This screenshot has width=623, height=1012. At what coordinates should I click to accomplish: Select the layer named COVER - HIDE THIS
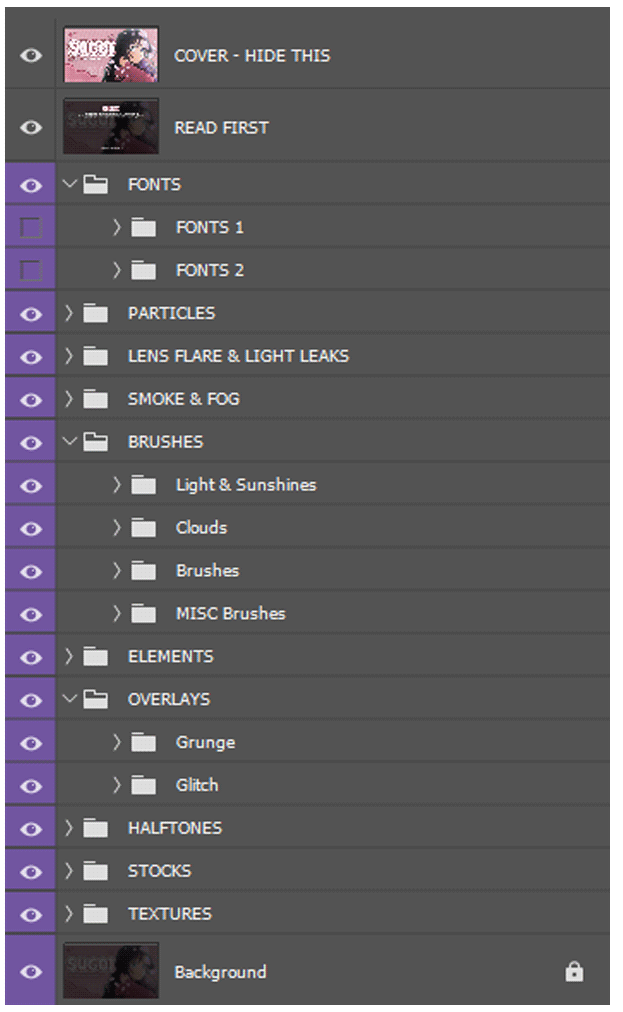252,56
